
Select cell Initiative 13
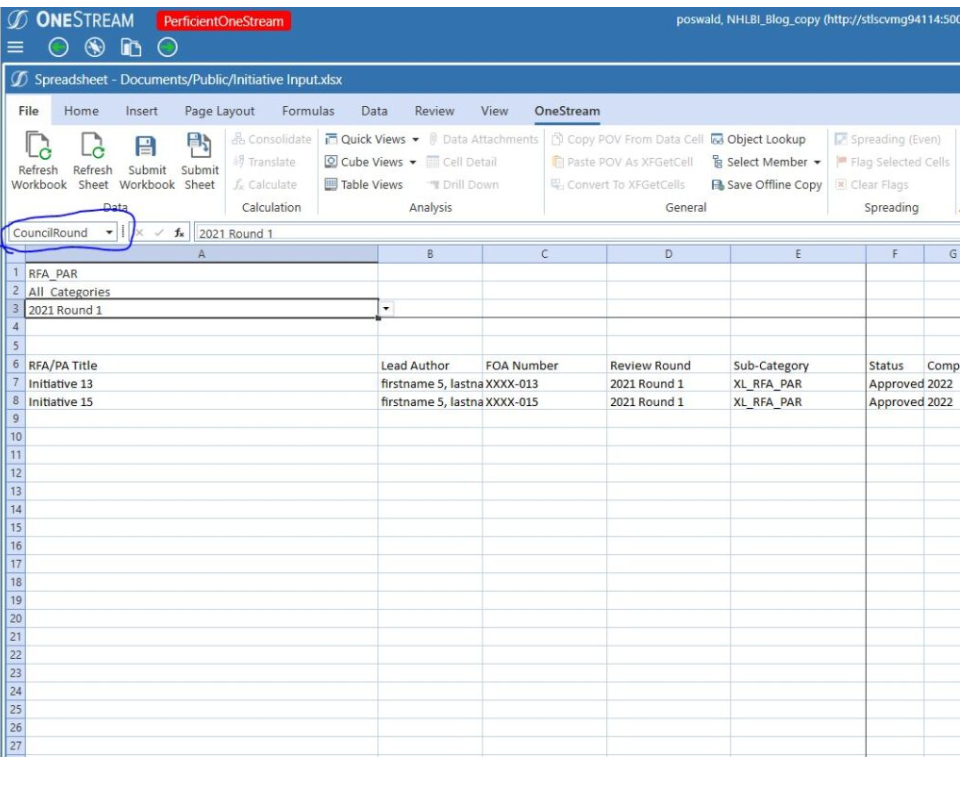click(201, 383)
